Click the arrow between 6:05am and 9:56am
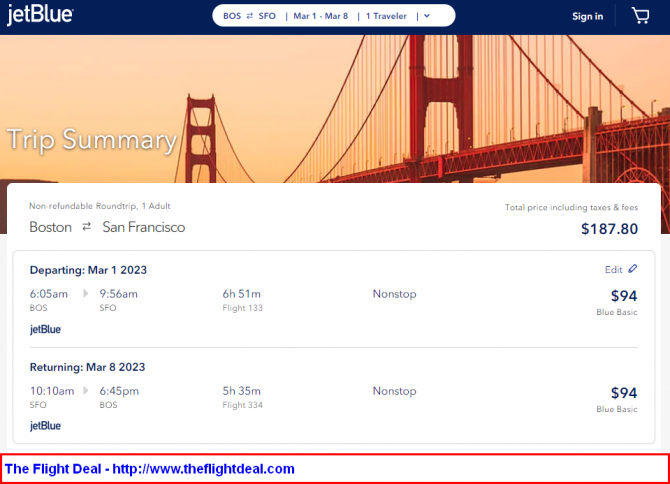The height and width of the screenshot is (484, 670). coord(85,293)
